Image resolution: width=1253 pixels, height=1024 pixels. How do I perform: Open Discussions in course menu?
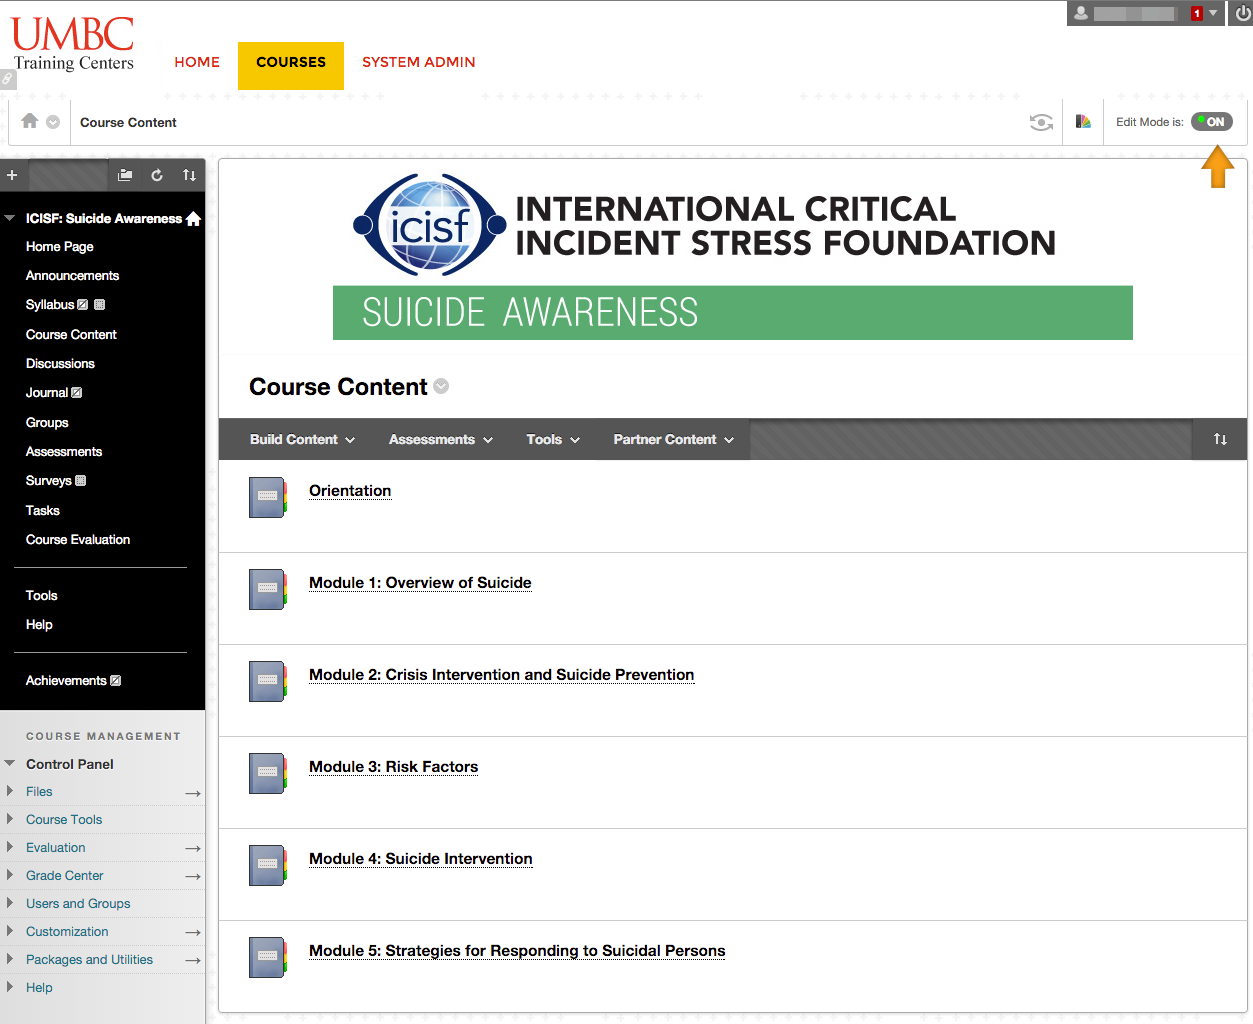(x=60, y=363)
